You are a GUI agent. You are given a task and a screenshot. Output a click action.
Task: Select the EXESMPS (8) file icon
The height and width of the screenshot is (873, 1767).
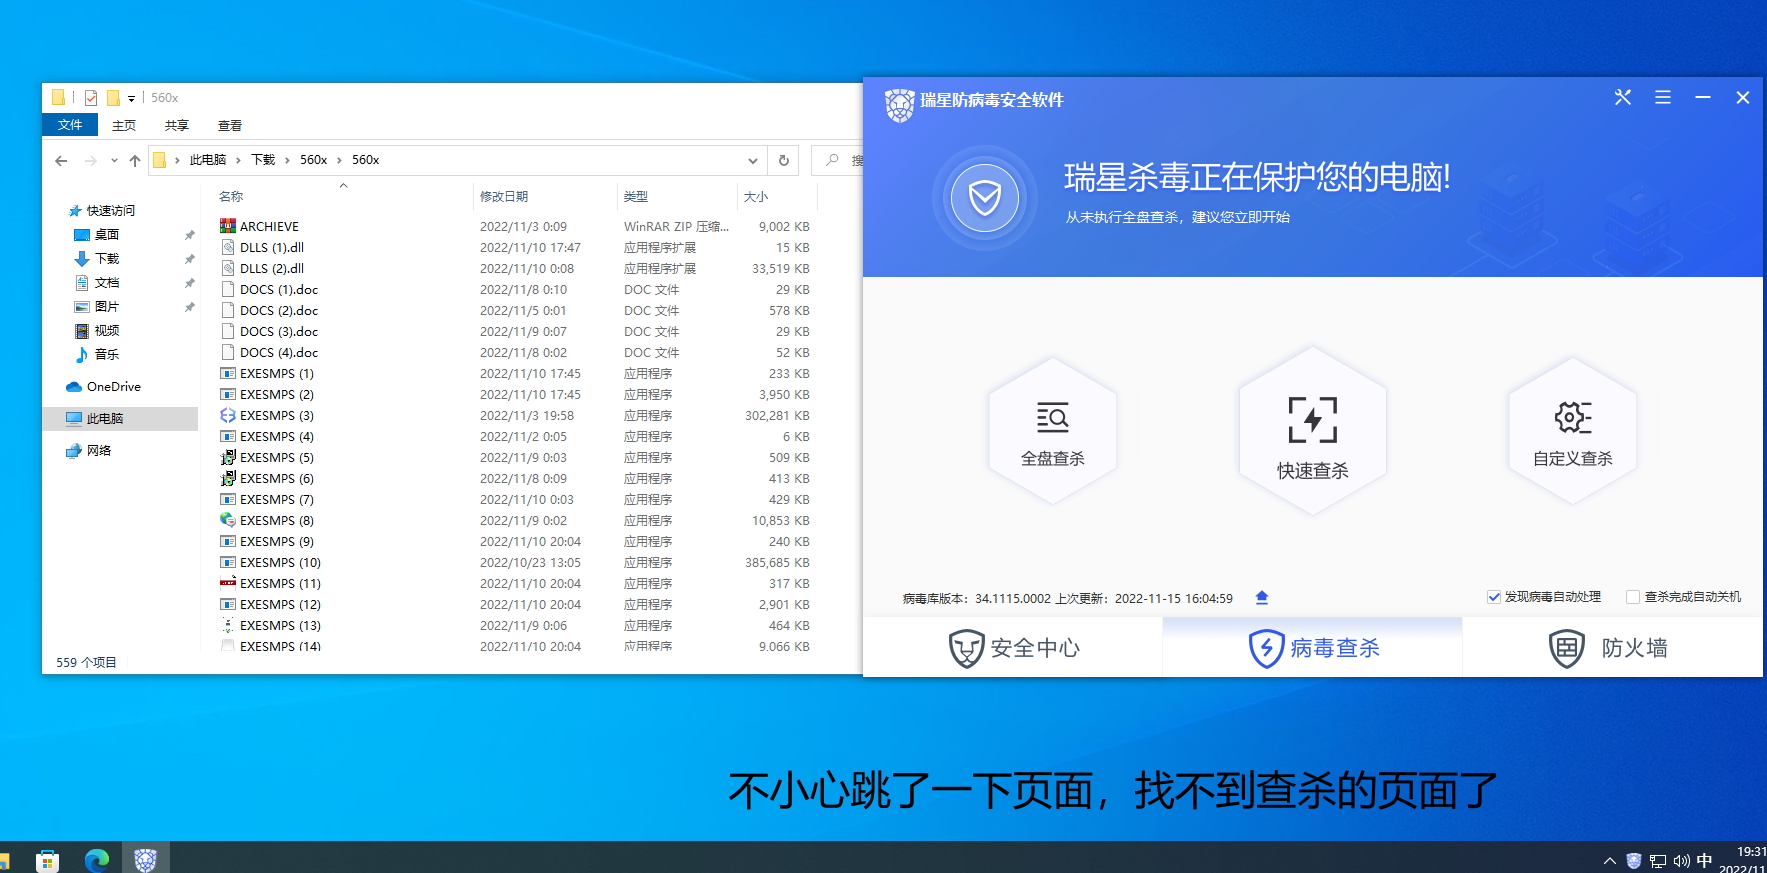click(228, 520)
